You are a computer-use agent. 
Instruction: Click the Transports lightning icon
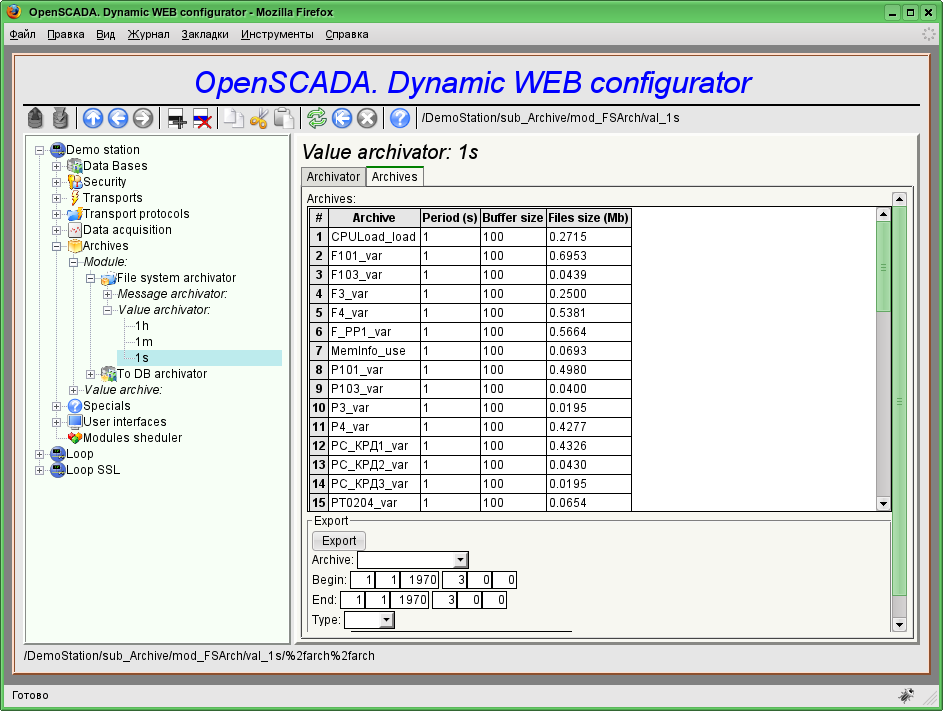coord(75,198)
